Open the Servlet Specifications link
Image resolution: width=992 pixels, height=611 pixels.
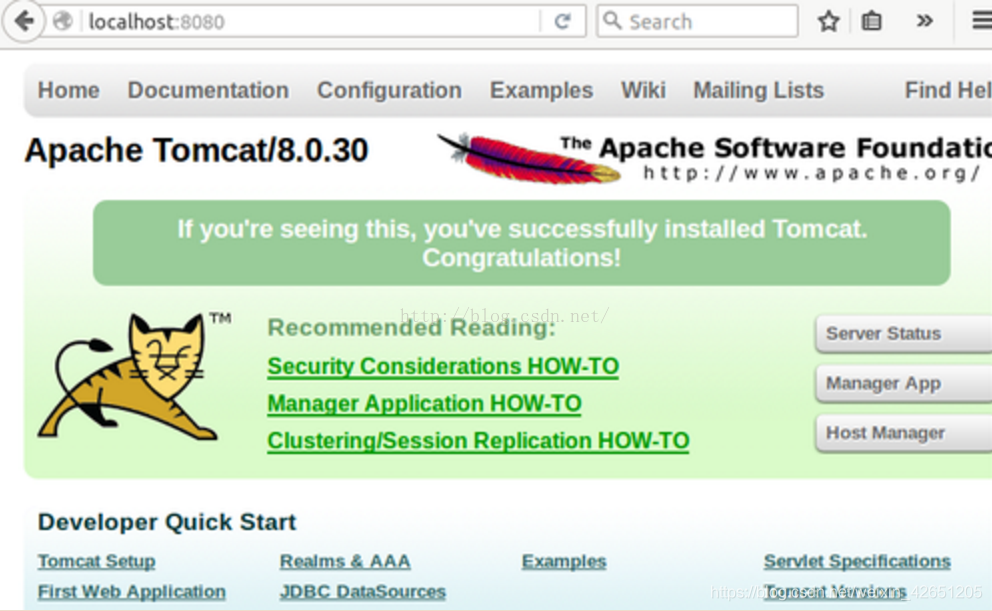[857, 561]
